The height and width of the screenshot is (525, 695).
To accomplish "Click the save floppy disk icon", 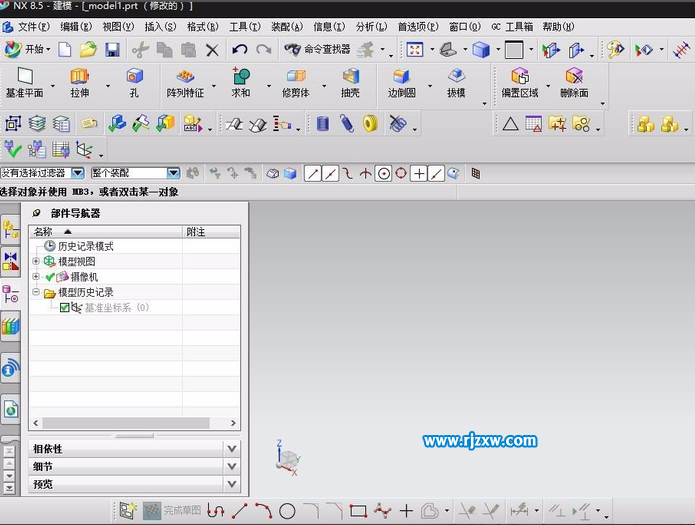I will coord(113,49).
